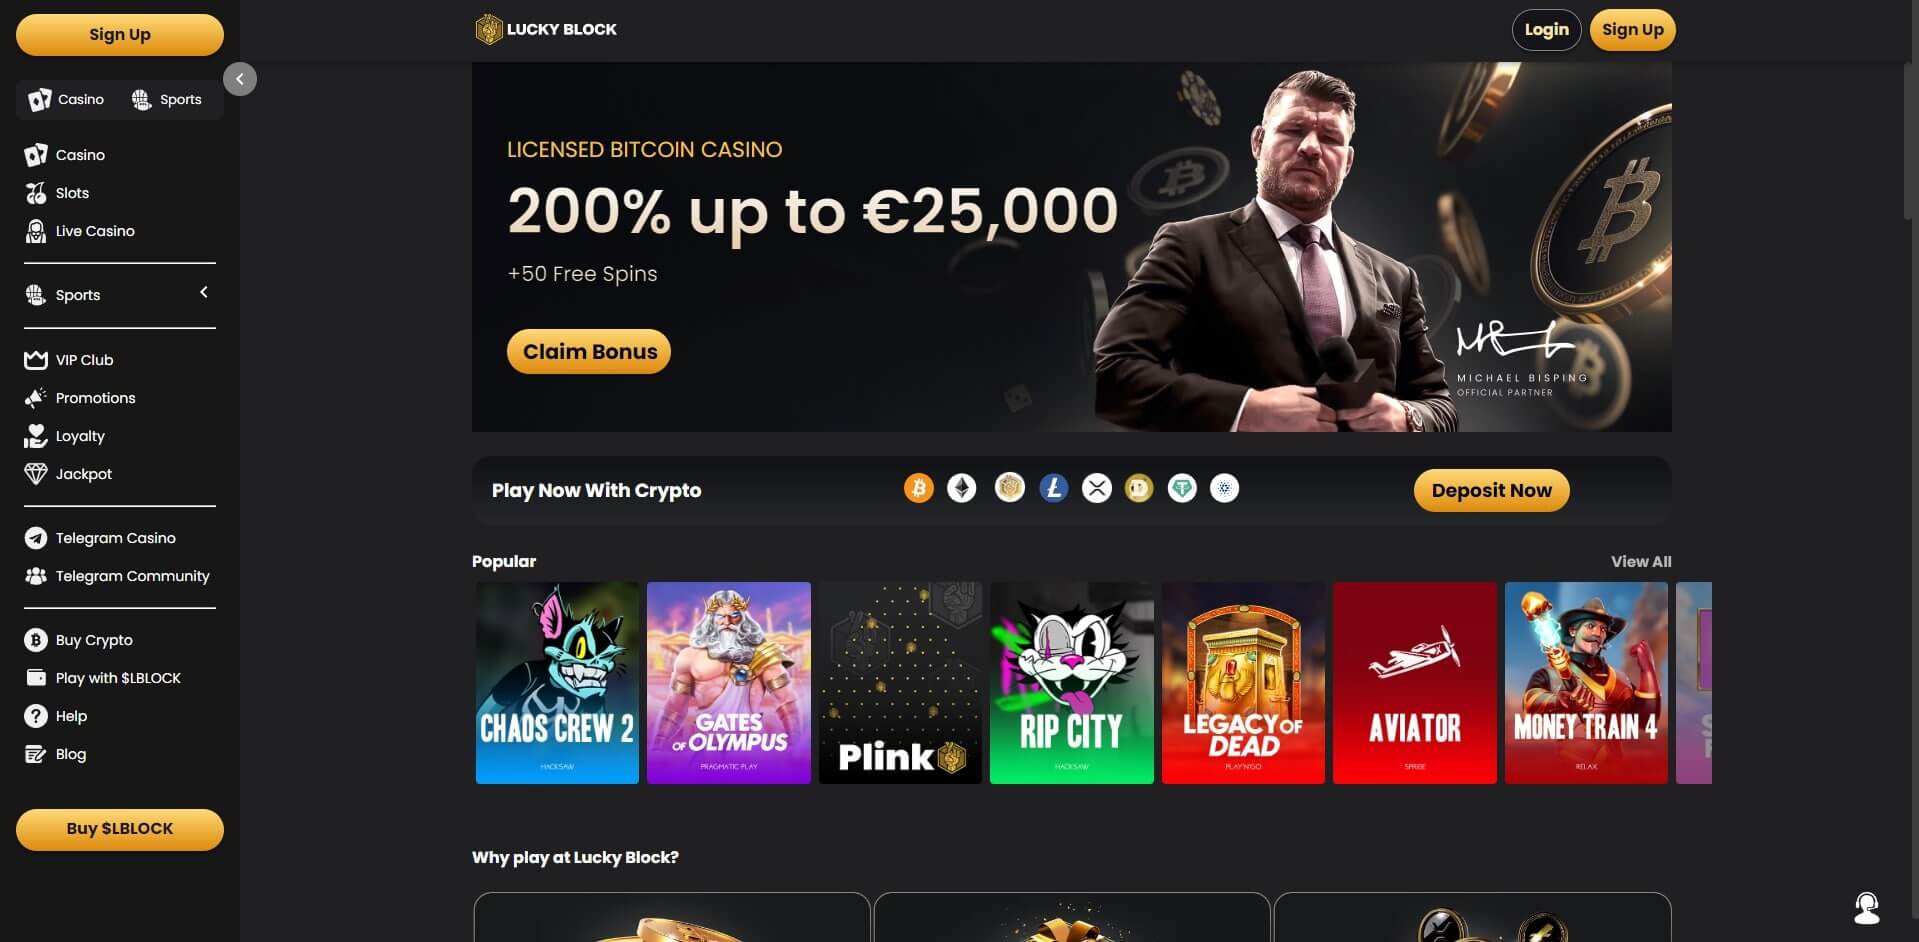1919x942 pixels.
Task: Expand the Sports submenu chevron
Action: [x=204, y=292]
